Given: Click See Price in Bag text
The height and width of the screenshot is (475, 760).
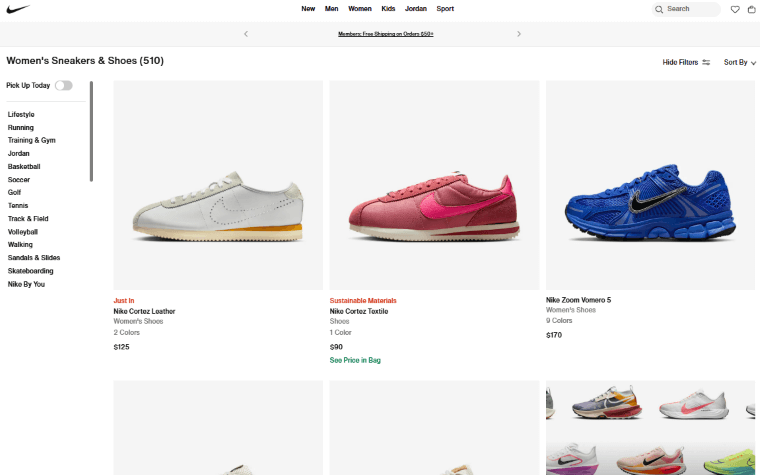Looking at the screenshot, I should [x=355, y=361].
